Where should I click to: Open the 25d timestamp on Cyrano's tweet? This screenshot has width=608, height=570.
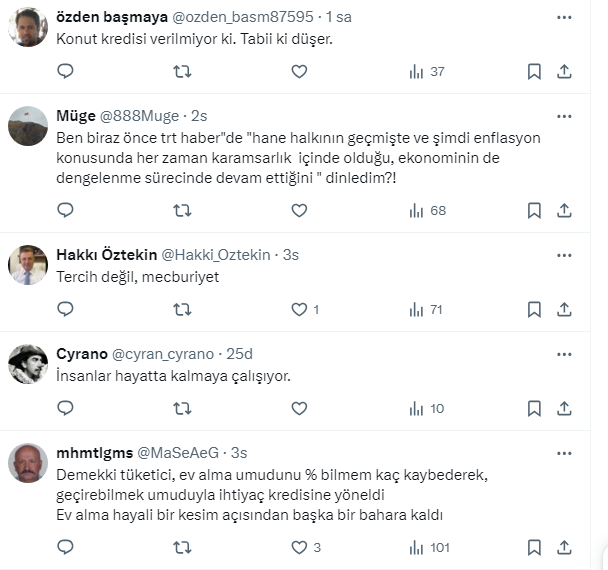pos(240,353)
